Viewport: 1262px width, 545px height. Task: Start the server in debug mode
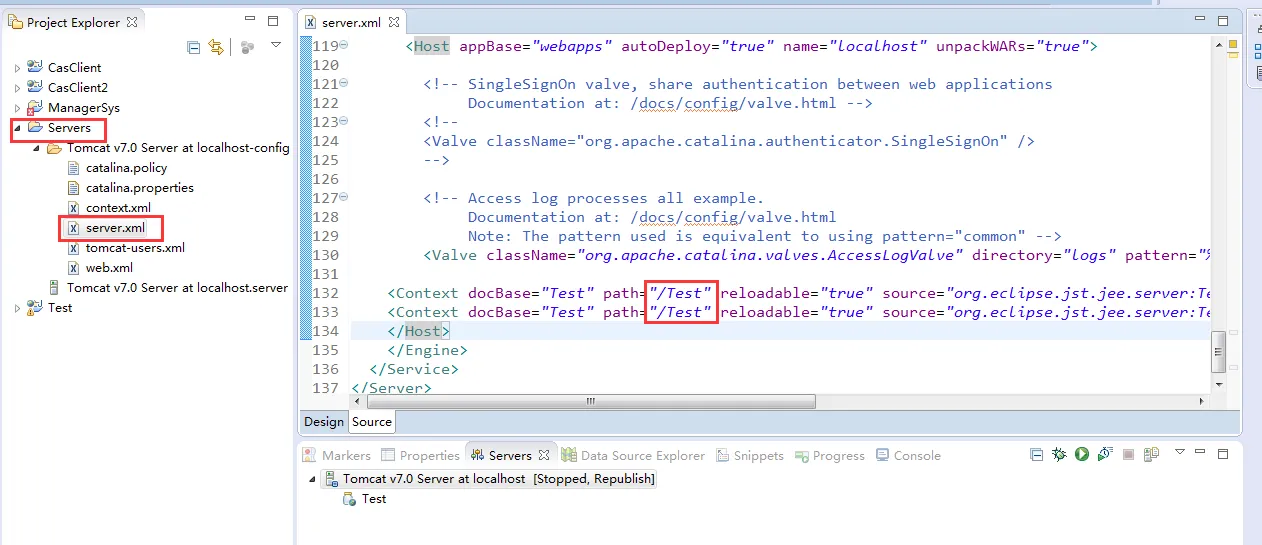click(1060, 455)
